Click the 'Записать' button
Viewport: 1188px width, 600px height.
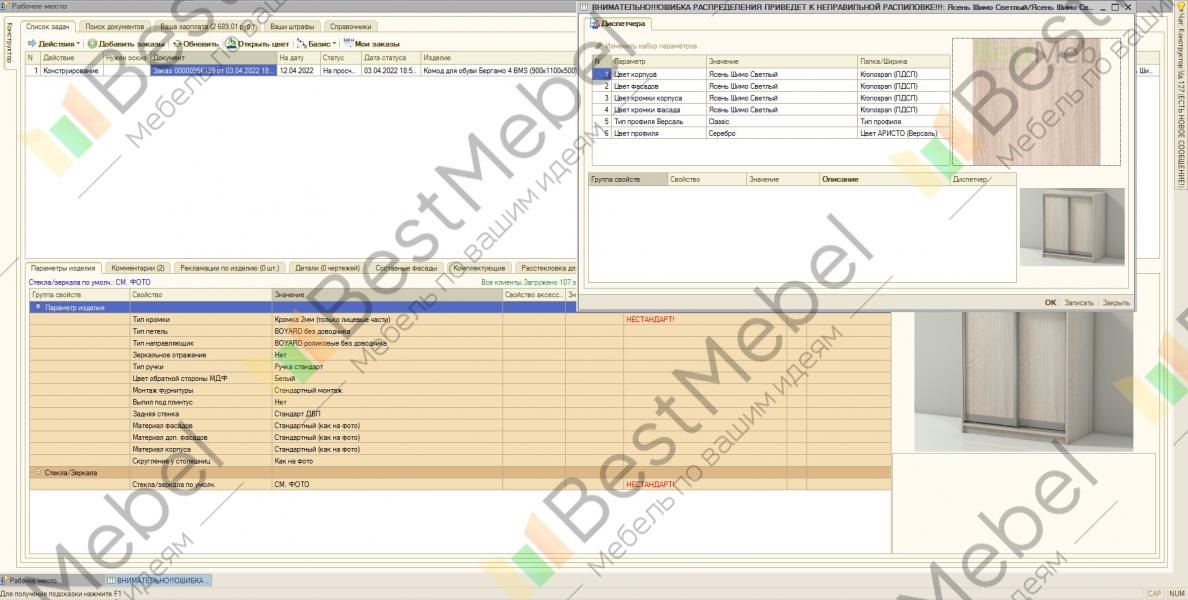[x=1079, y=302]
